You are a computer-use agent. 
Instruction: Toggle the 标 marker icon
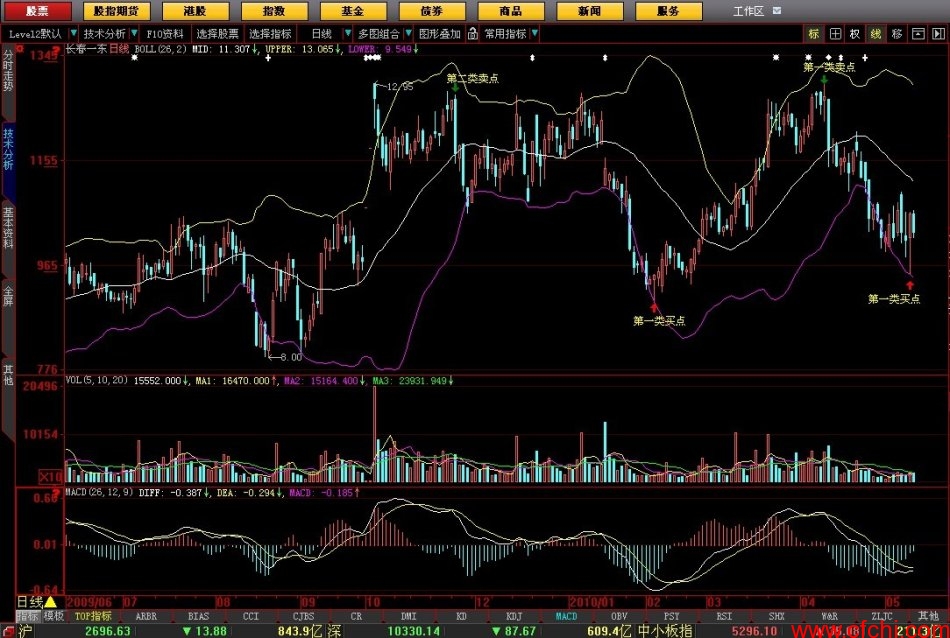[813, 34]
